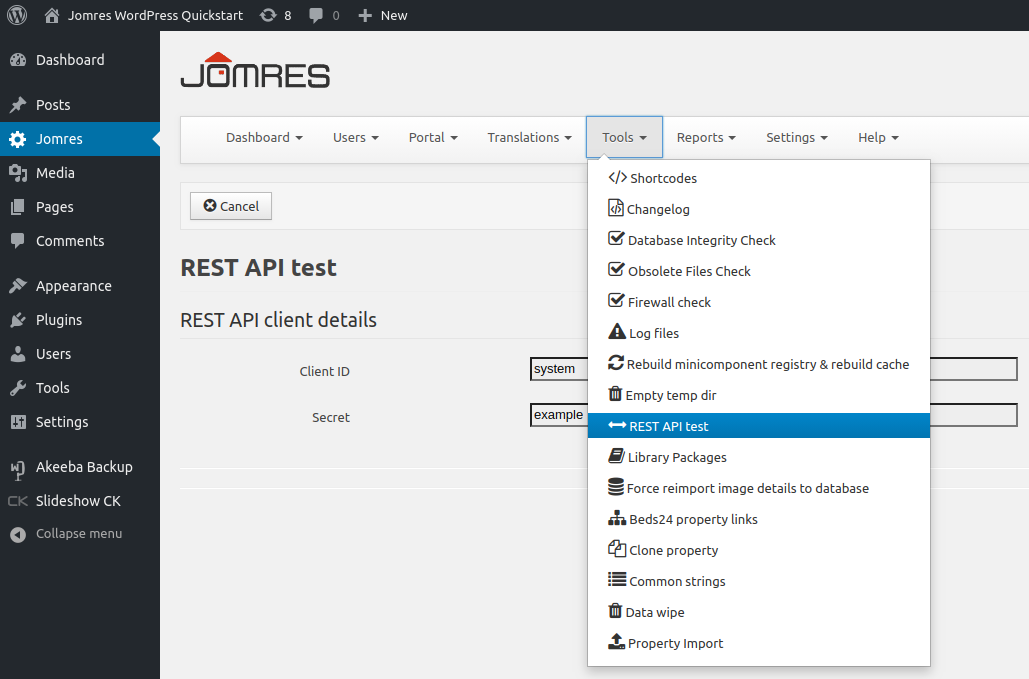Screen dimensions: 1029x679
Task: Select Firewall check menu entry
Action: click(x=759, y=302)
